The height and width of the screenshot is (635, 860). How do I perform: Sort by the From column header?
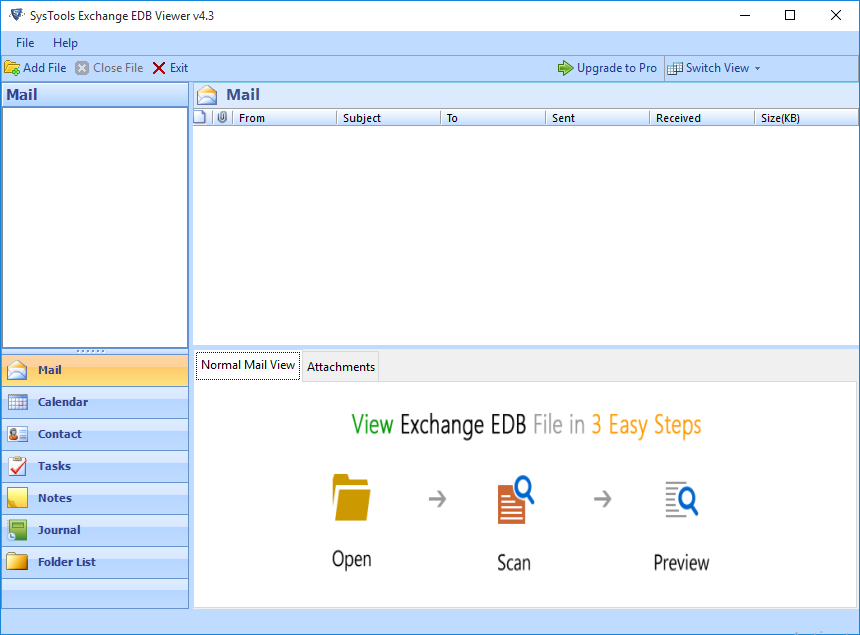click(285, 118)
